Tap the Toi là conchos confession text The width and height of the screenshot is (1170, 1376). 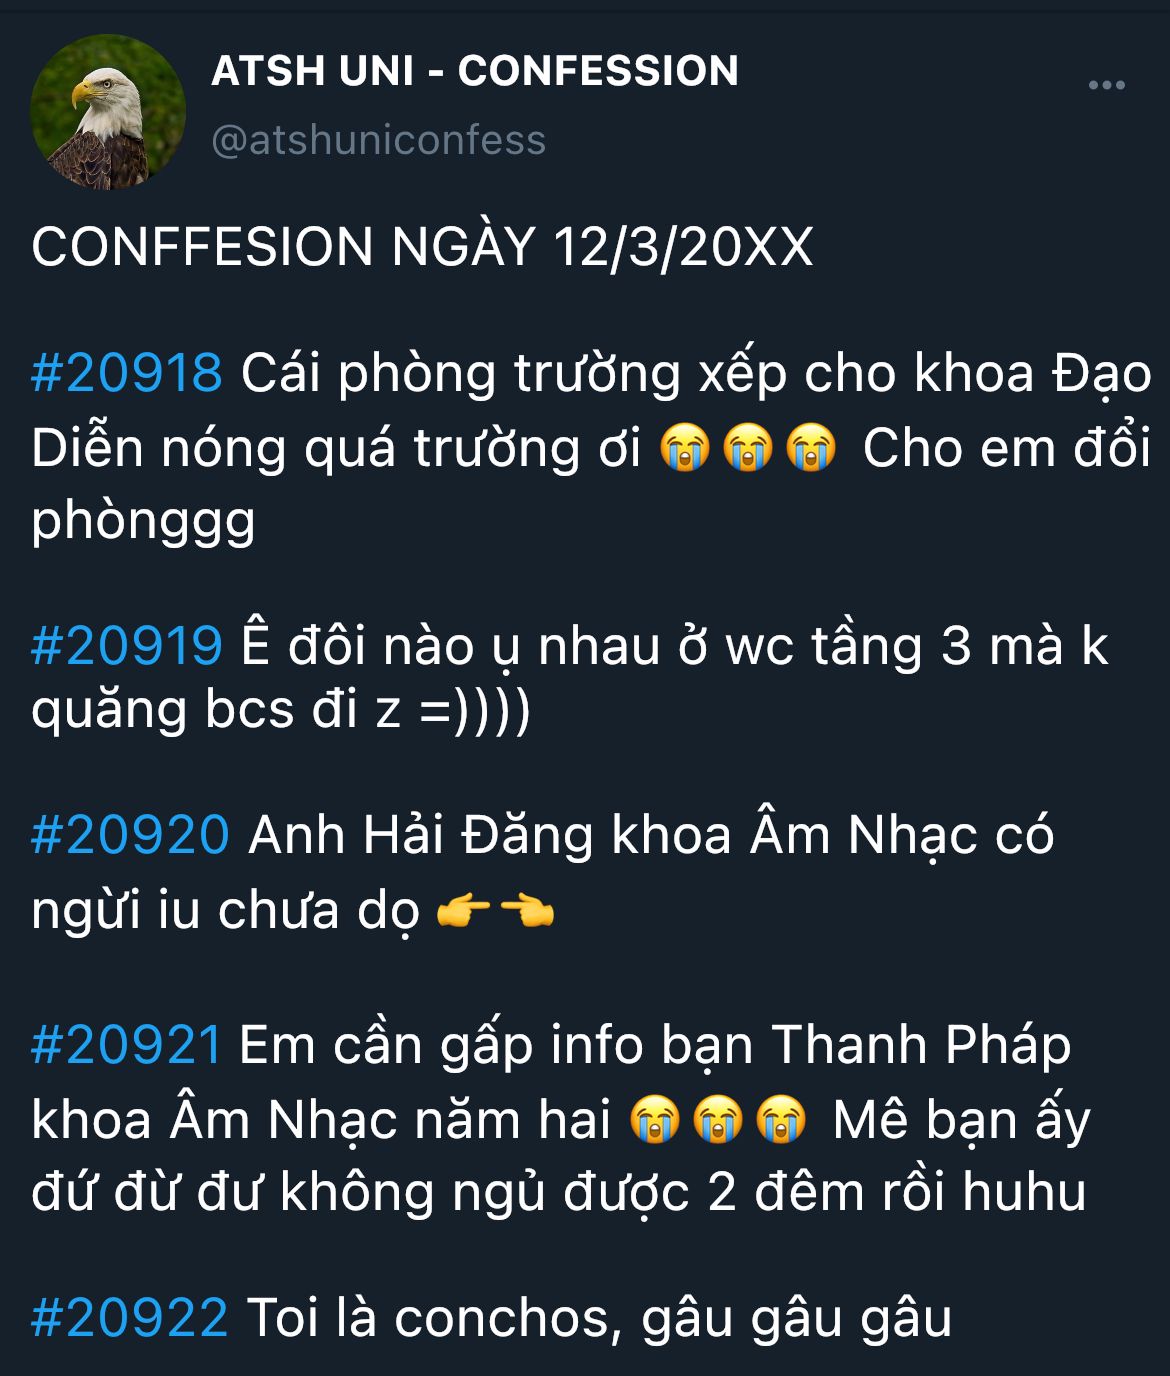599,1318
